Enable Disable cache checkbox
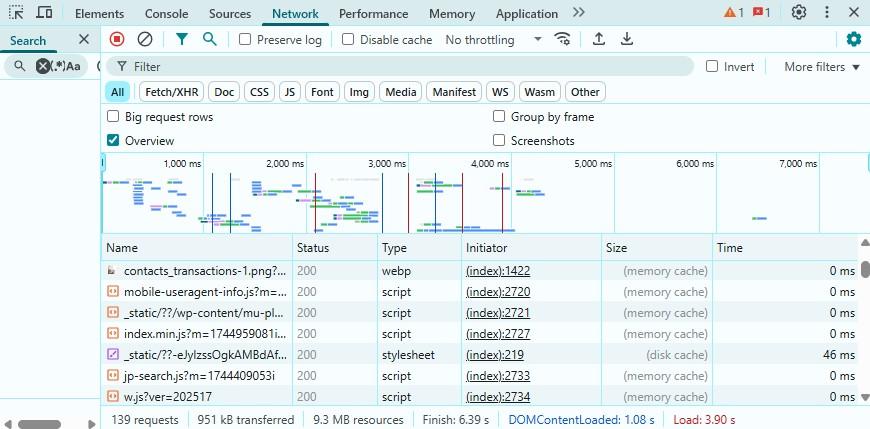Screen dimensions: 870x429 click(x=348, y=39)
